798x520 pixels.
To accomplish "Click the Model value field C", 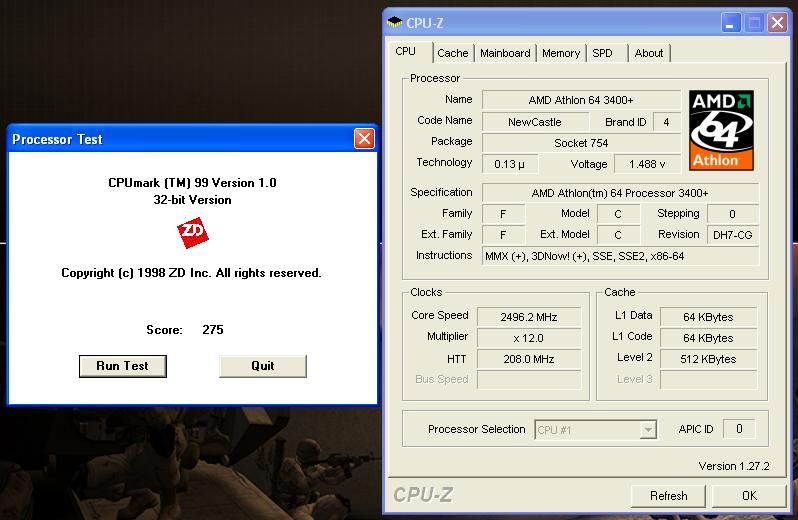I will [x=618, y=214].
